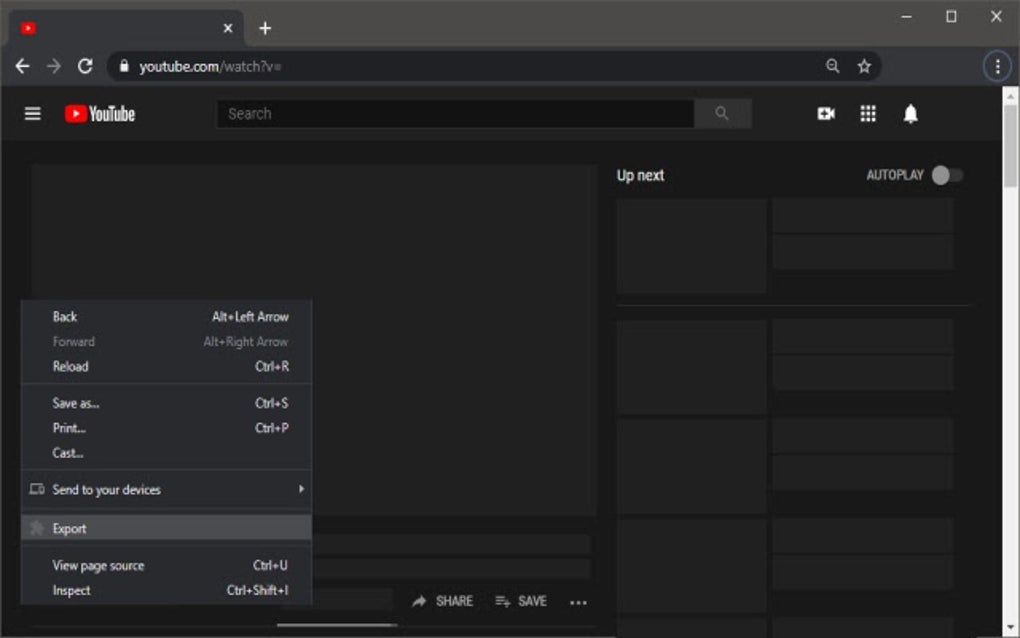
Task: Click the YouTube logo to go home
Action: coord(99,113)
